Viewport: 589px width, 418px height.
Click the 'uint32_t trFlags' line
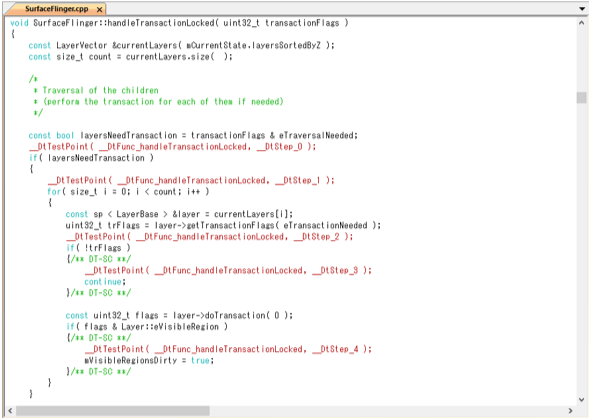(x=223, y=225)
